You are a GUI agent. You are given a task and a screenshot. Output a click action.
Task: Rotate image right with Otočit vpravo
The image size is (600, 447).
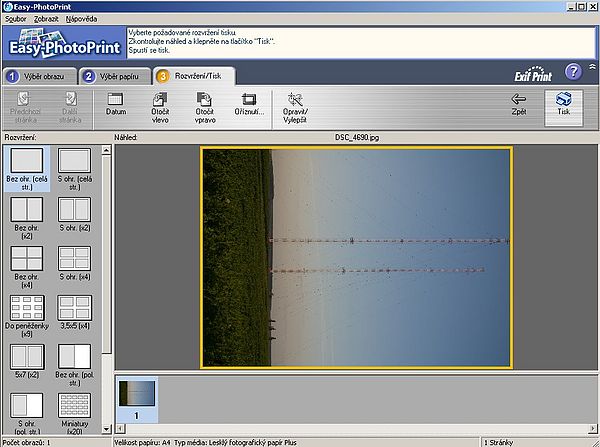(x=204, y=105)
